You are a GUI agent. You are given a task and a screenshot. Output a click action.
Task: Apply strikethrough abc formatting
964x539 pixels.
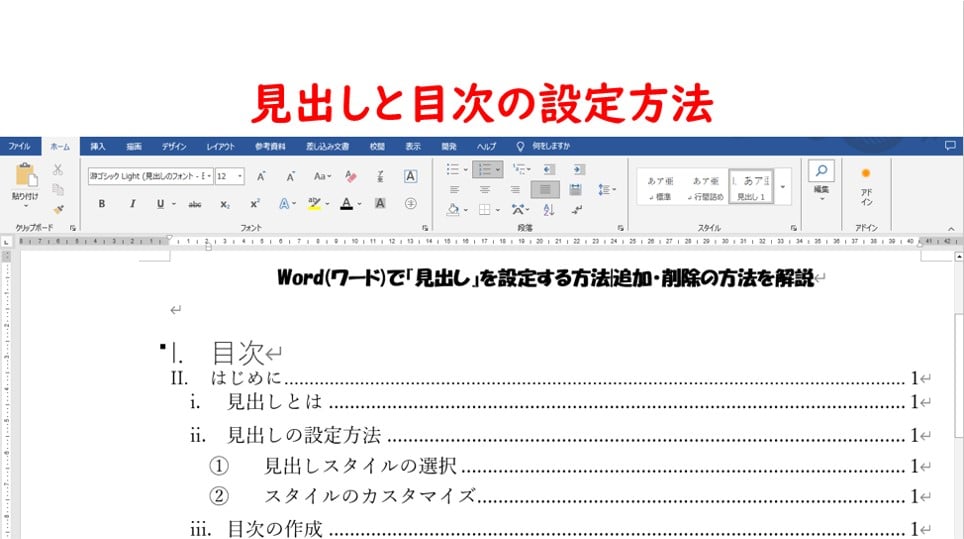coord(195,204)
